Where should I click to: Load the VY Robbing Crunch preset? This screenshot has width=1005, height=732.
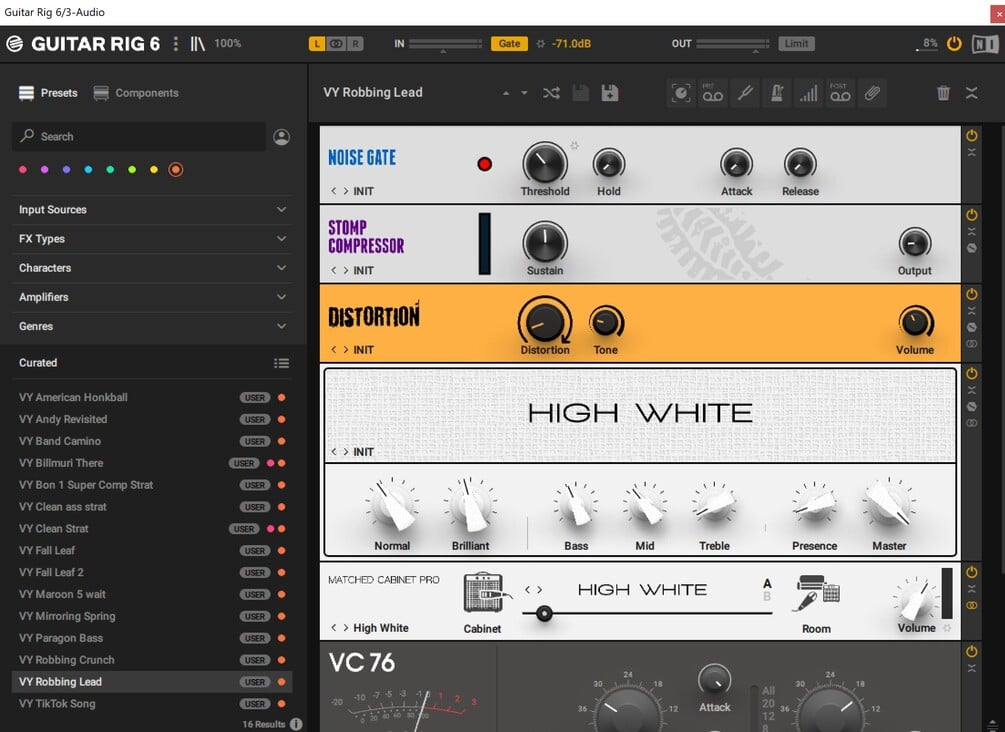152,660
